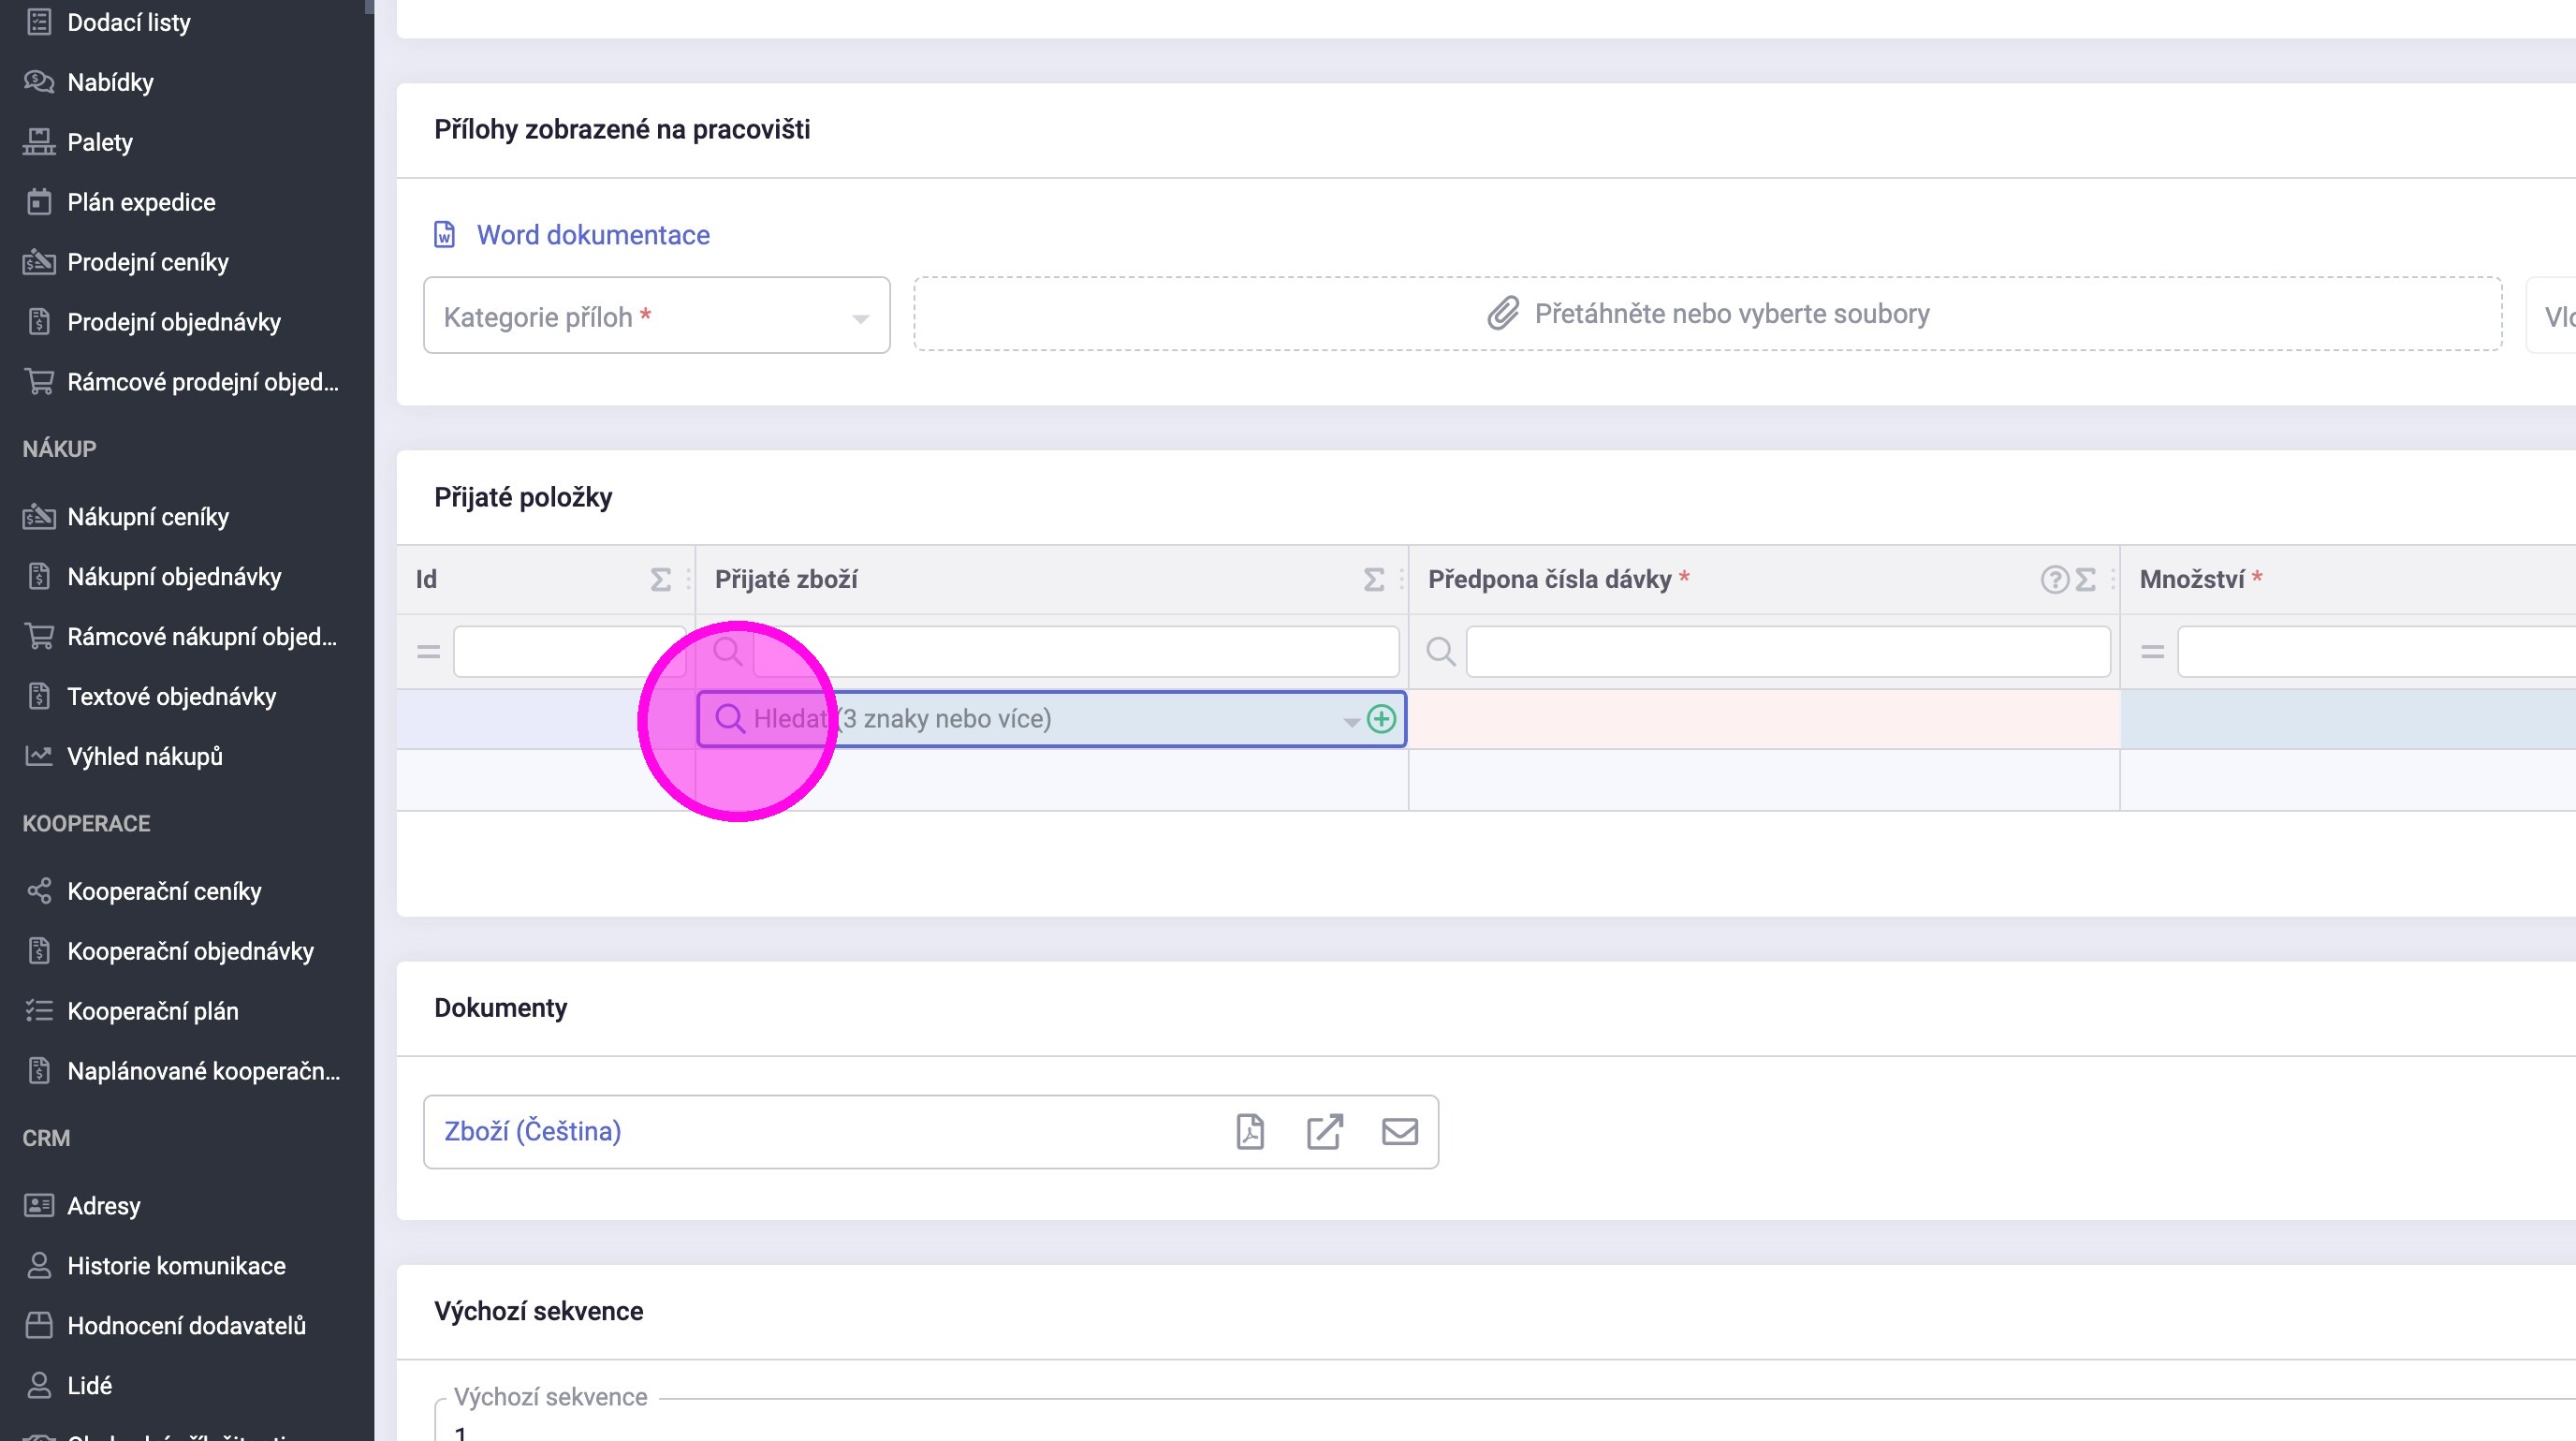Click search filter icon in Předpona čísla dávky column
2576x1441 pixels.
(x=1440, y=652)
